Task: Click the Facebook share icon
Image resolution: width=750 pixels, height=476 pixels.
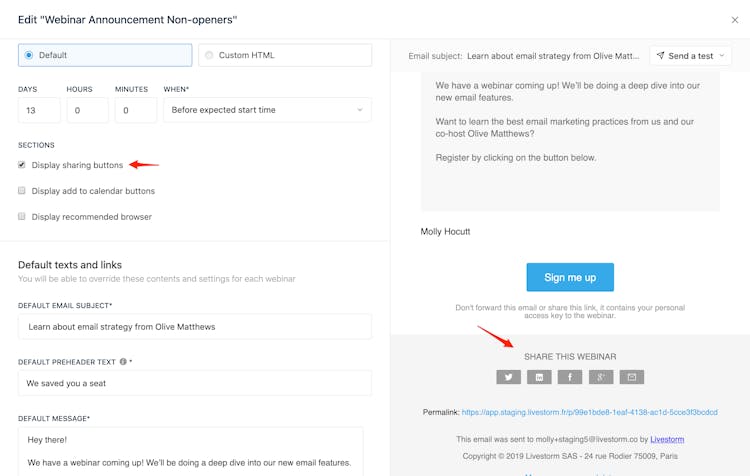Action: coord(570,377)
